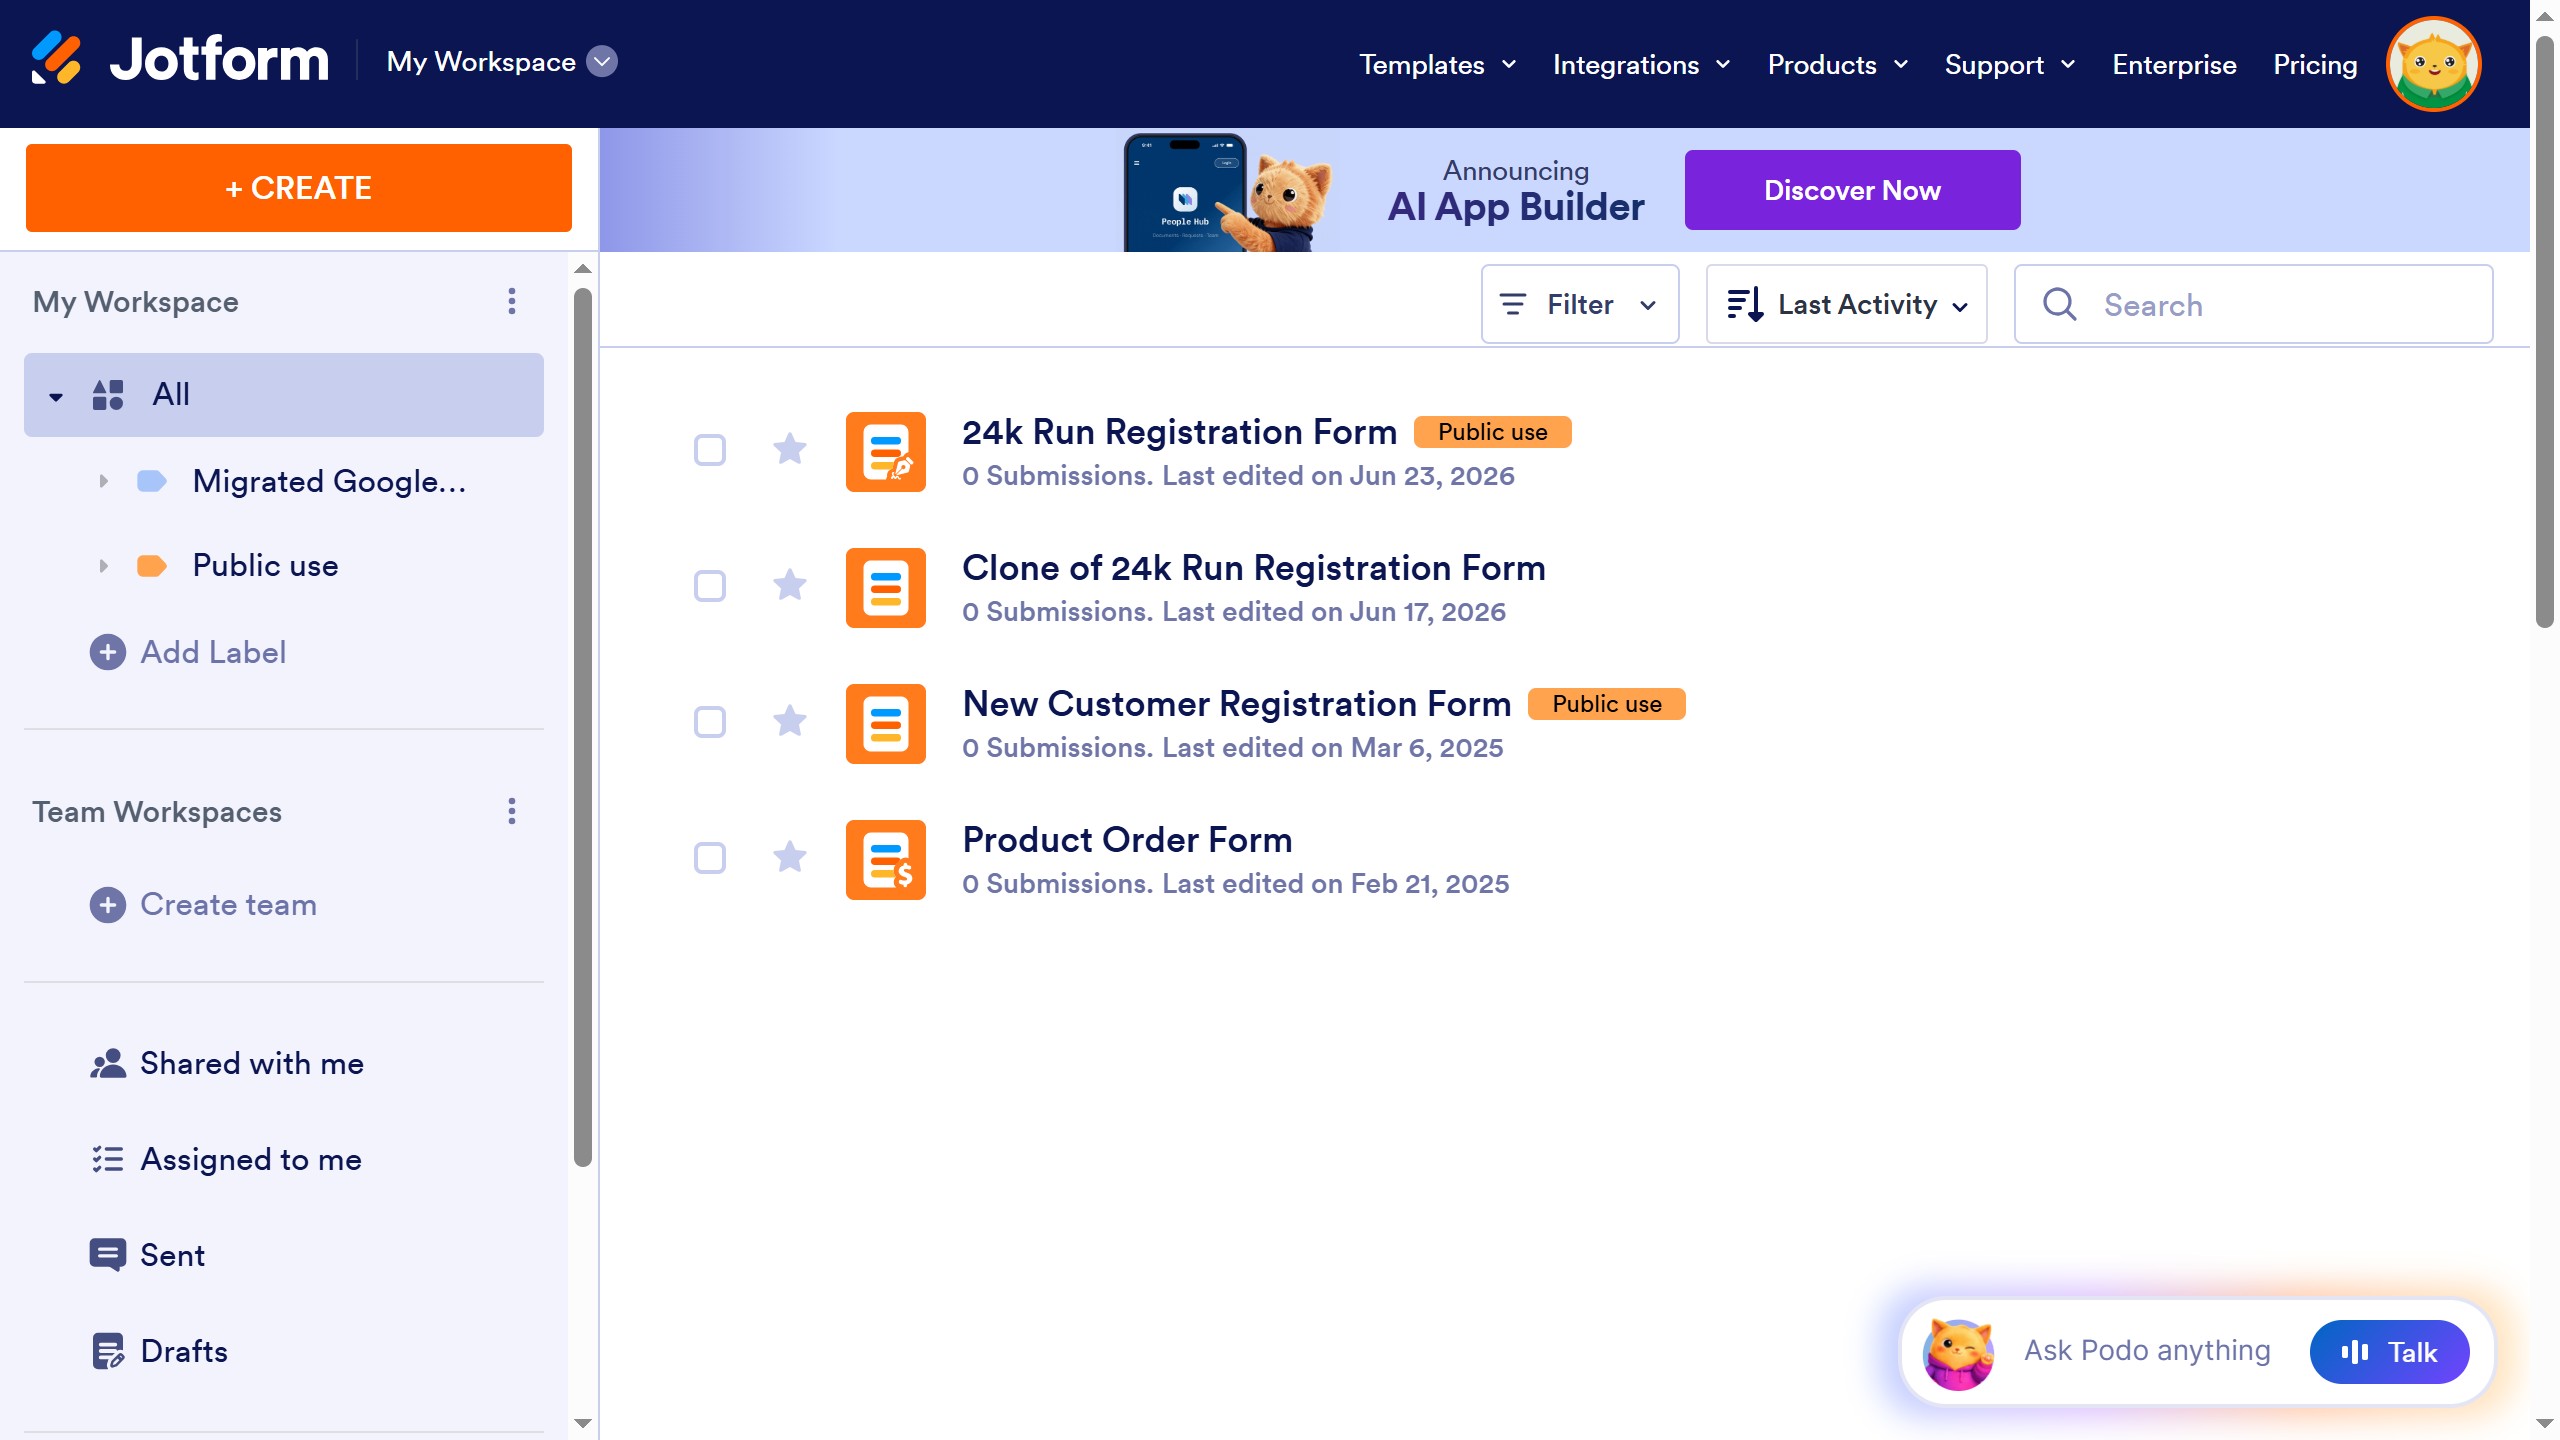Expand the Public use label arrow
Screen dimensions: 2560x1440
coord(103,566)
